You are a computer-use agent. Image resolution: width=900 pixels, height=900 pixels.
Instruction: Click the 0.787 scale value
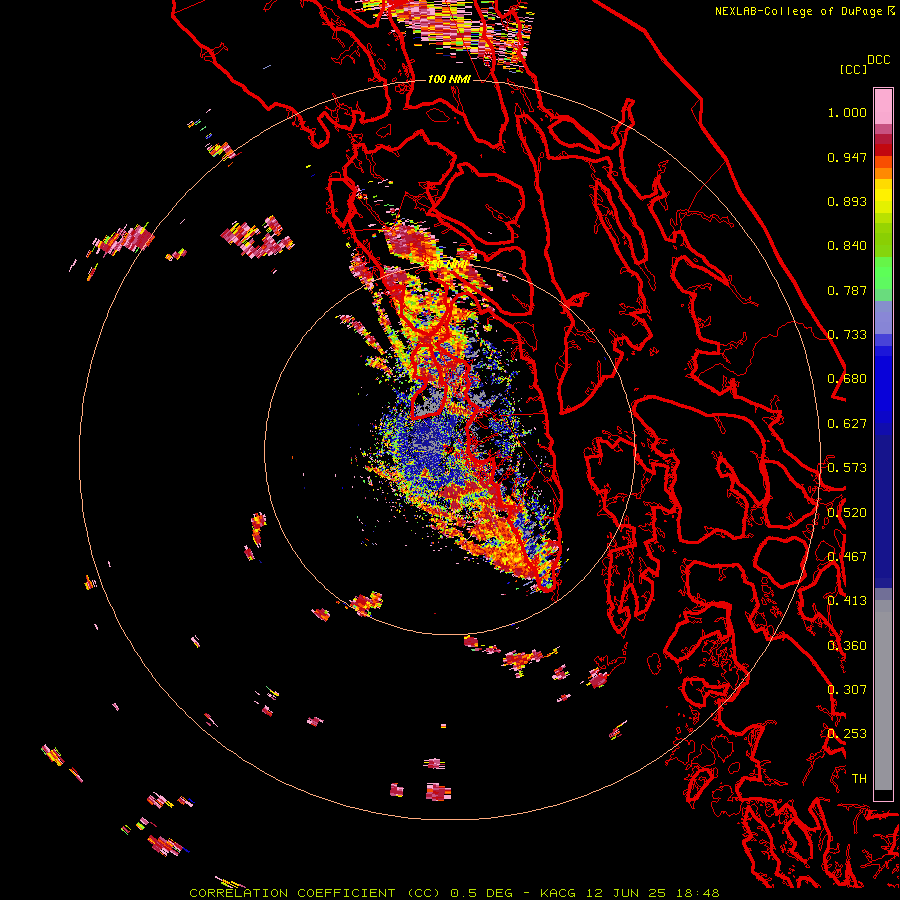(847, 290)
